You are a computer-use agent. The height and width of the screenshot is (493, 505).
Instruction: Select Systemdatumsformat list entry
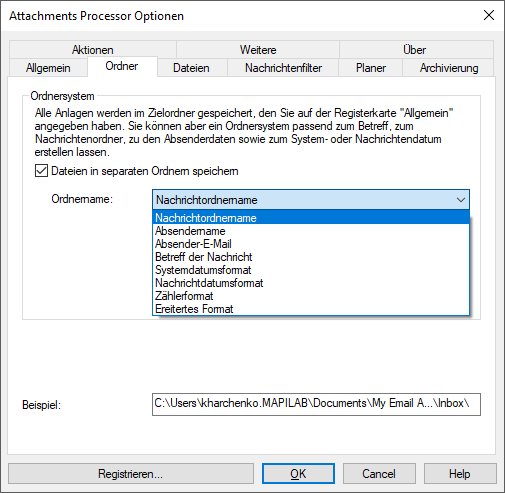click(x=311, y=270)
